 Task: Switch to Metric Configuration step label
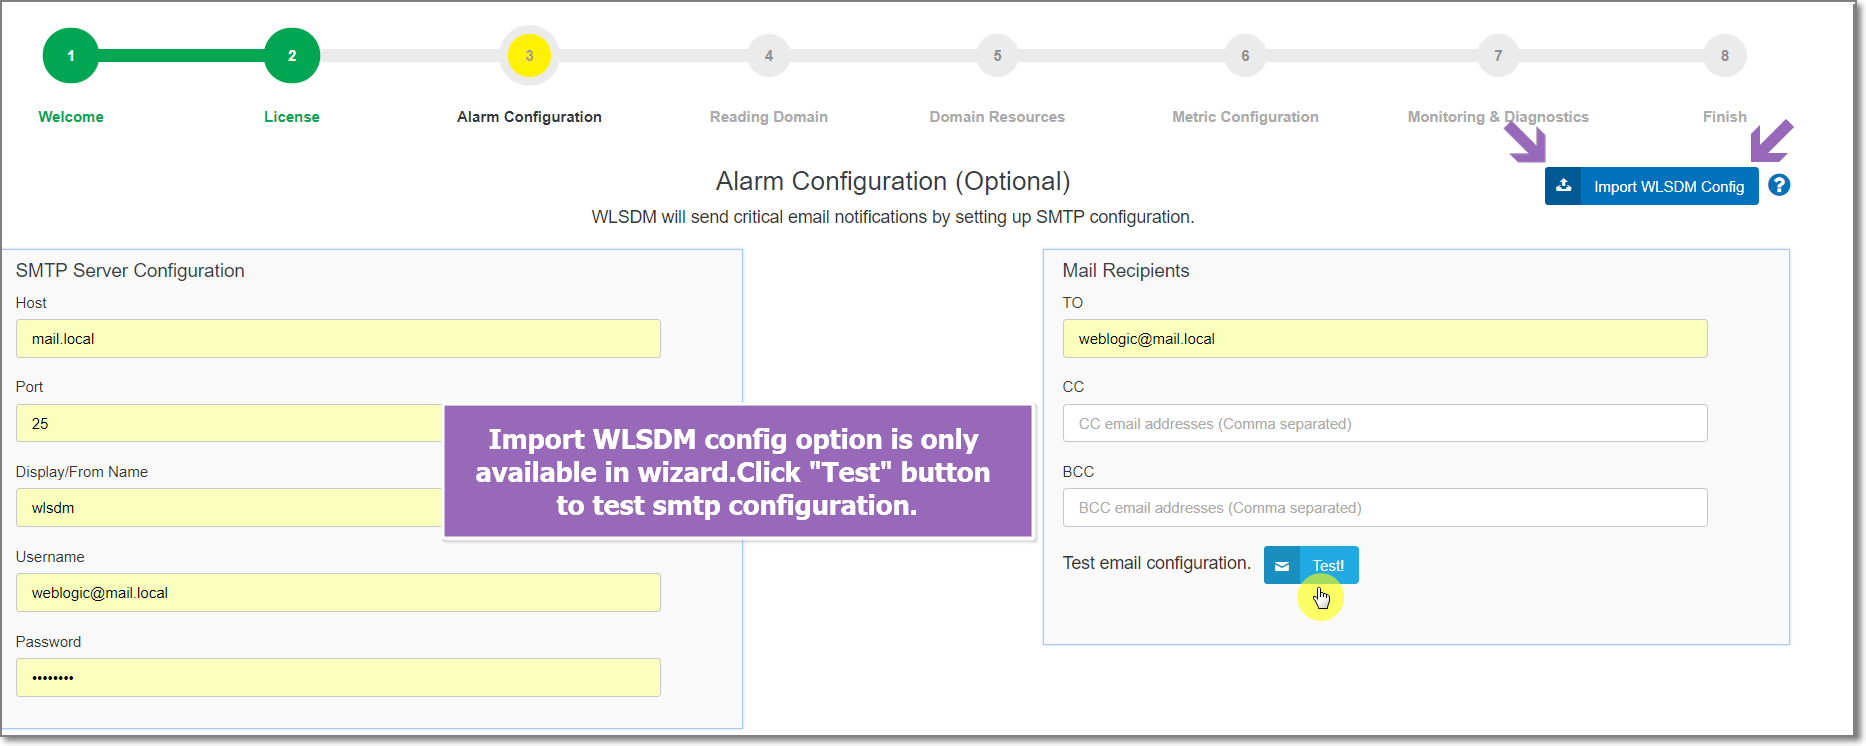tap(1245, 117)
